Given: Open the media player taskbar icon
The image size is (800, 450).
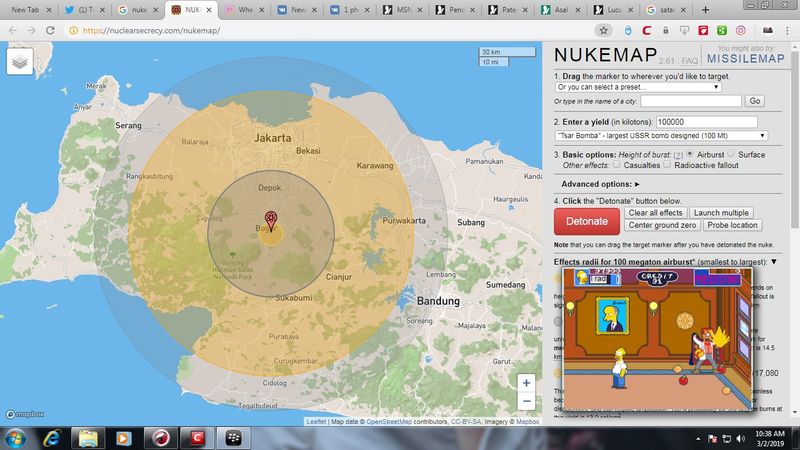Looking at the screenshot, I should click(123, 438).
